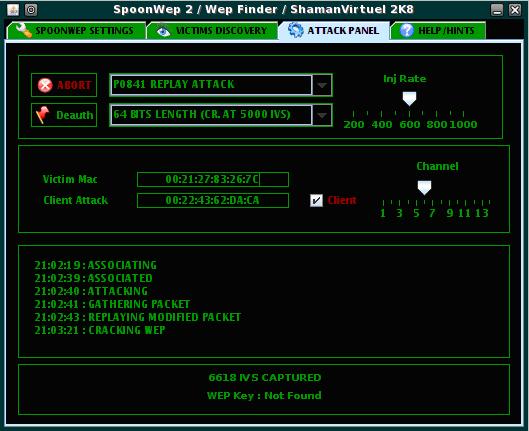This screenshot has width=529, height=431.
Task: Click the eye icon on Victims Discovery tab
Action: [164, 31]
